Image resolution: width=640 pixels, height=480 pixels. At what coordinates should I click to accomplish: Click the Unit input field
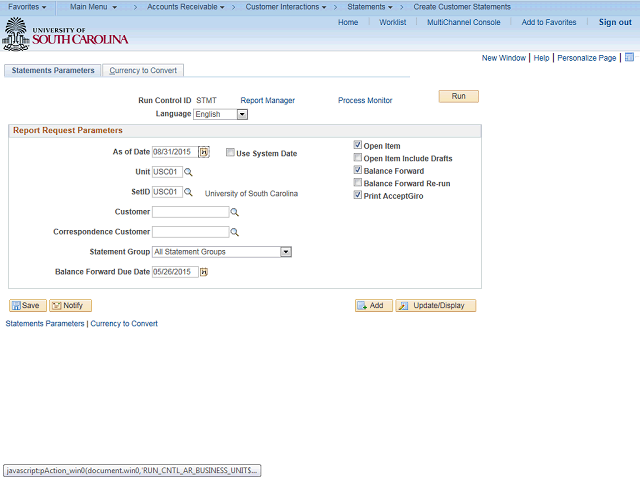(x=167, y=172)
